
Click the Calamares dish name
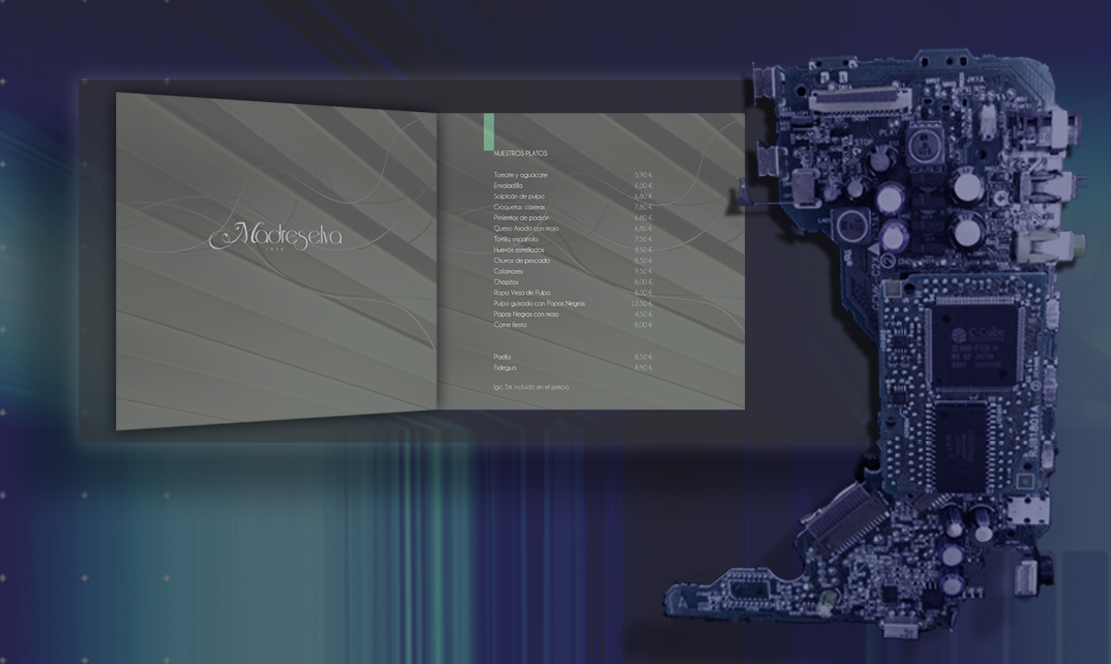click(509, 271)
